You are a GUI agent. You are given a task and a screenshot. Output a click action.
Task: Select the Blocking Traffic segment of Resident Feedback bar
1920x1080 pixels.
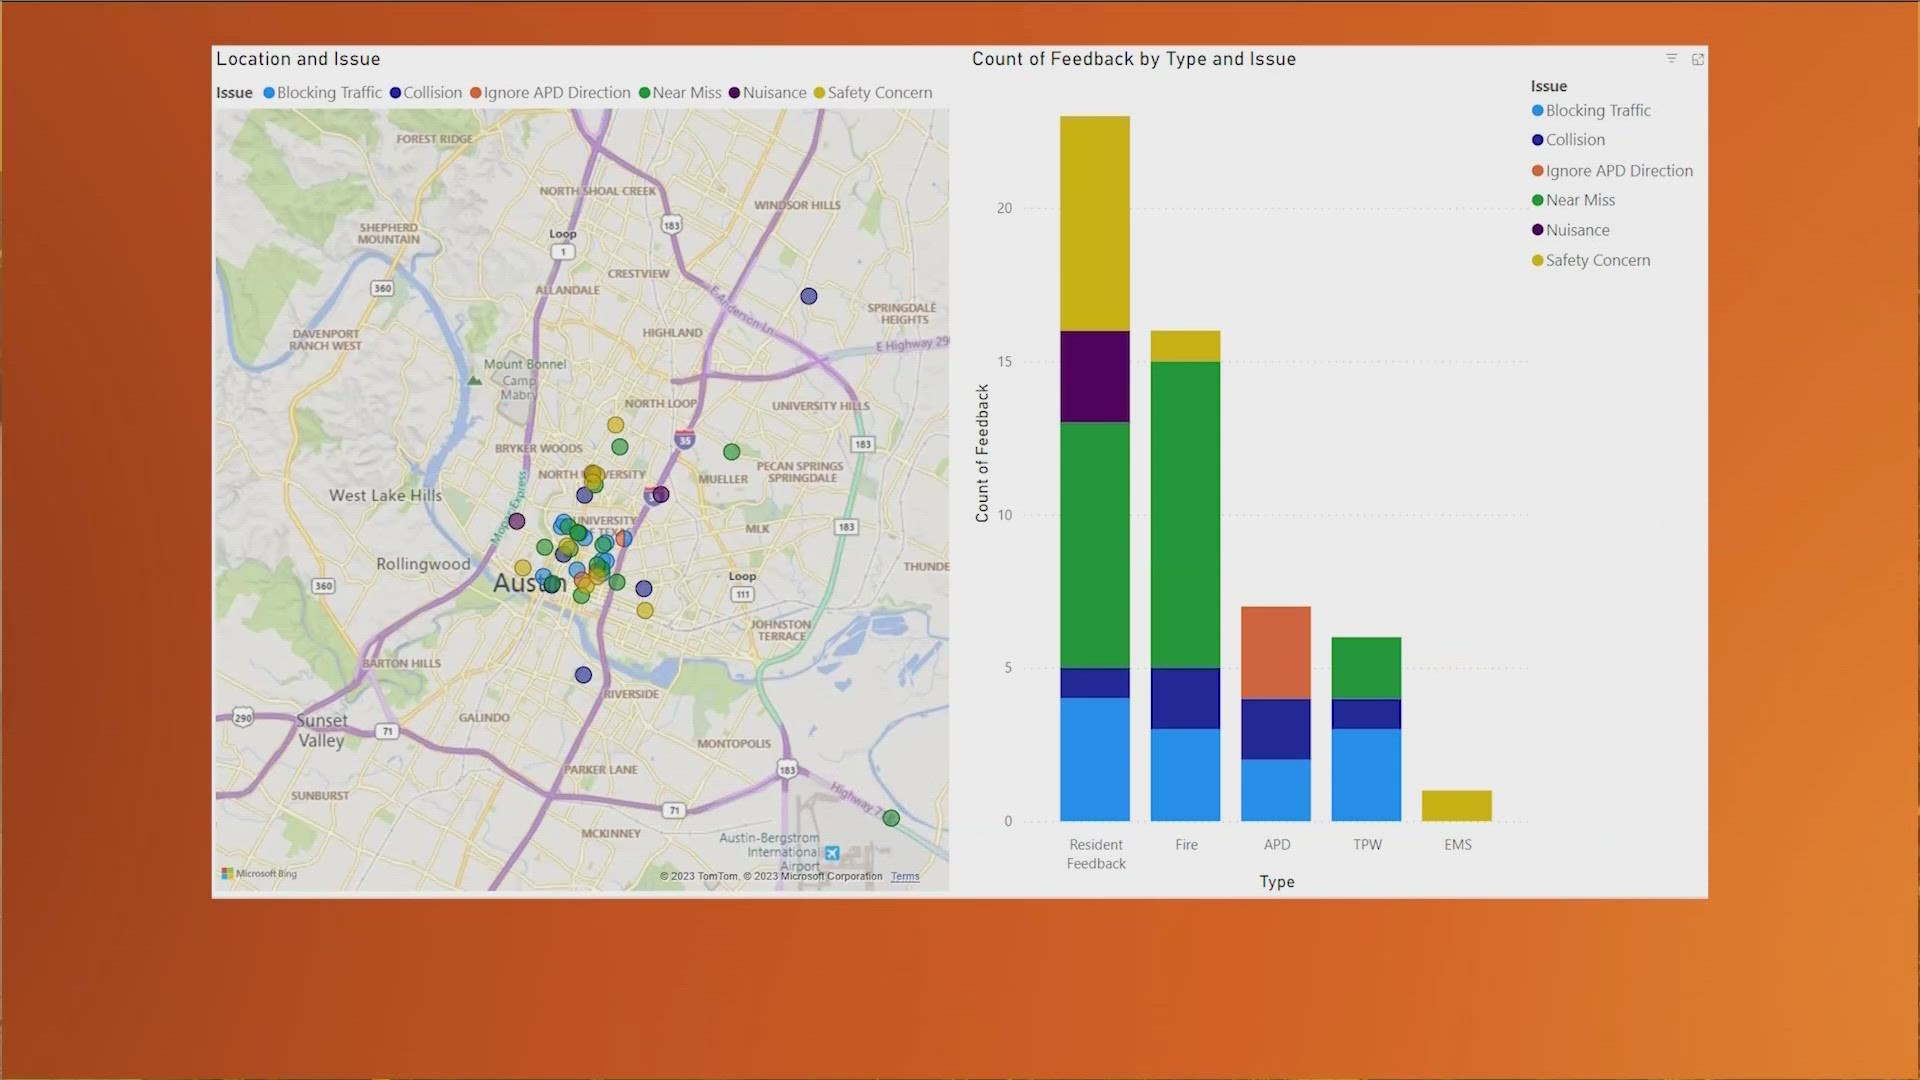(1095, 760)
